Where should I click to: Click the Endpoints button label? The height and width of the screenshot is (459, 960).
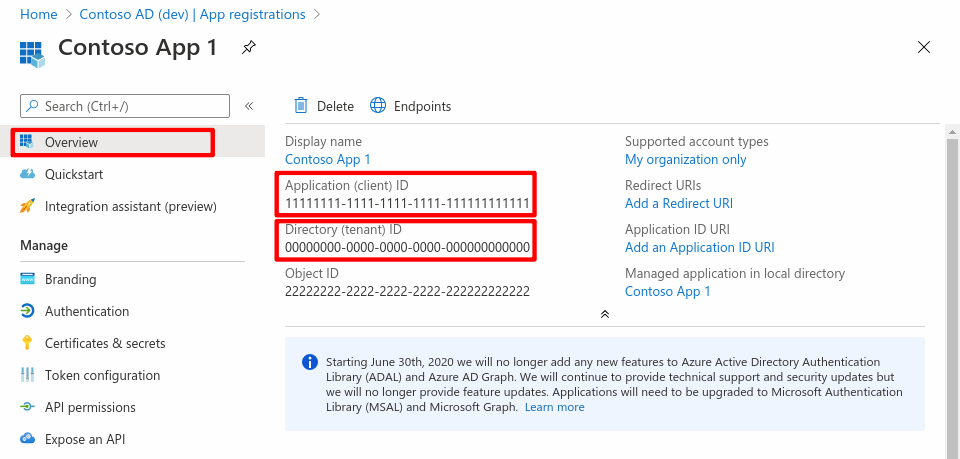coord(422,106)
